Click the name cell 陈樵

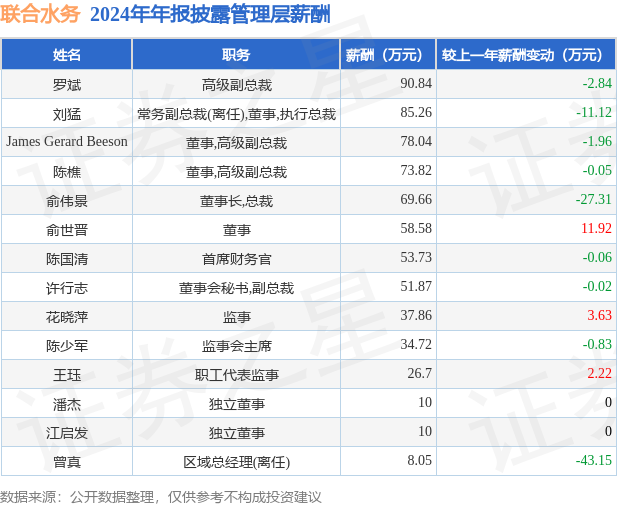click(x=67, y=172)
